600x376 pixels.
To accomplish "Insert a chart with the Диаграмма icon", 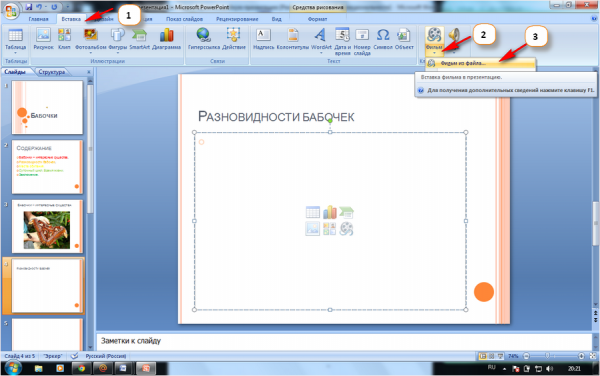I will (166, 35).
